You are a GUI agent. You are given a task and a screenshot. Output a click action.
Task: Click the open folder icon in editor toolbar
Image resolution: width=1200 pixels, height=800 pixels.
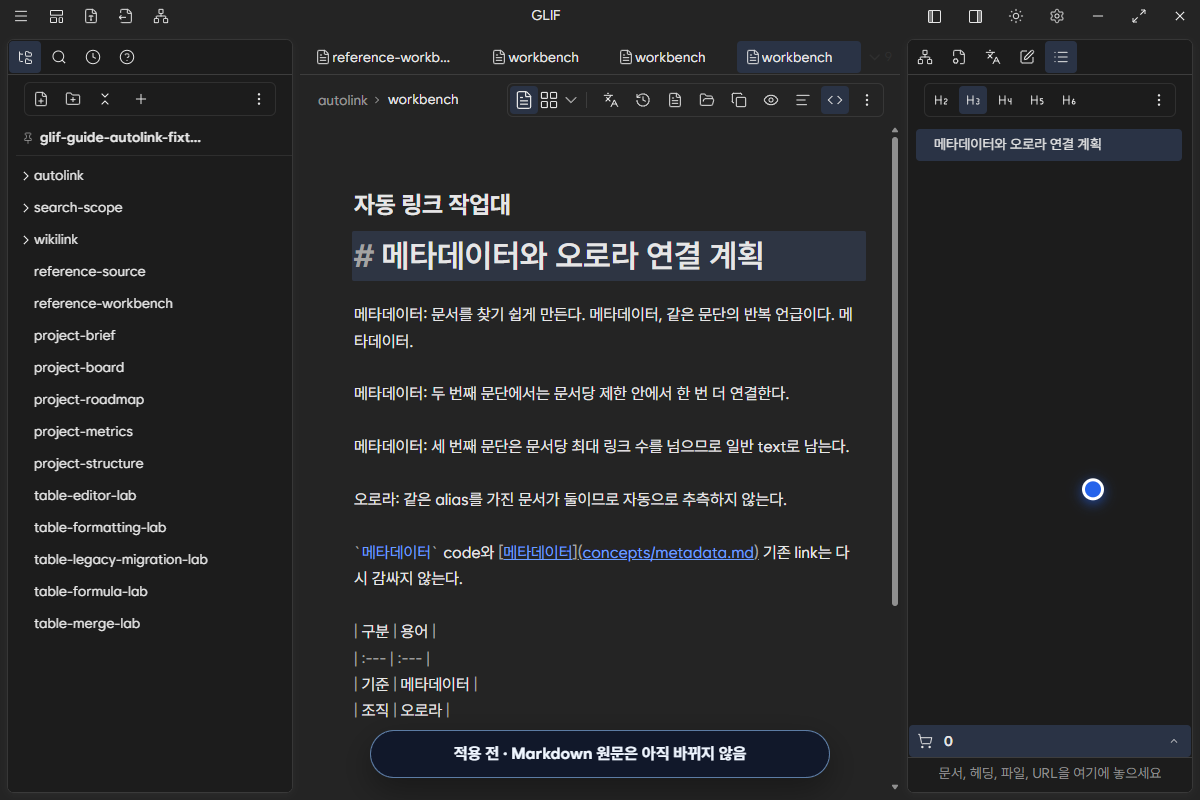[707, 100]
